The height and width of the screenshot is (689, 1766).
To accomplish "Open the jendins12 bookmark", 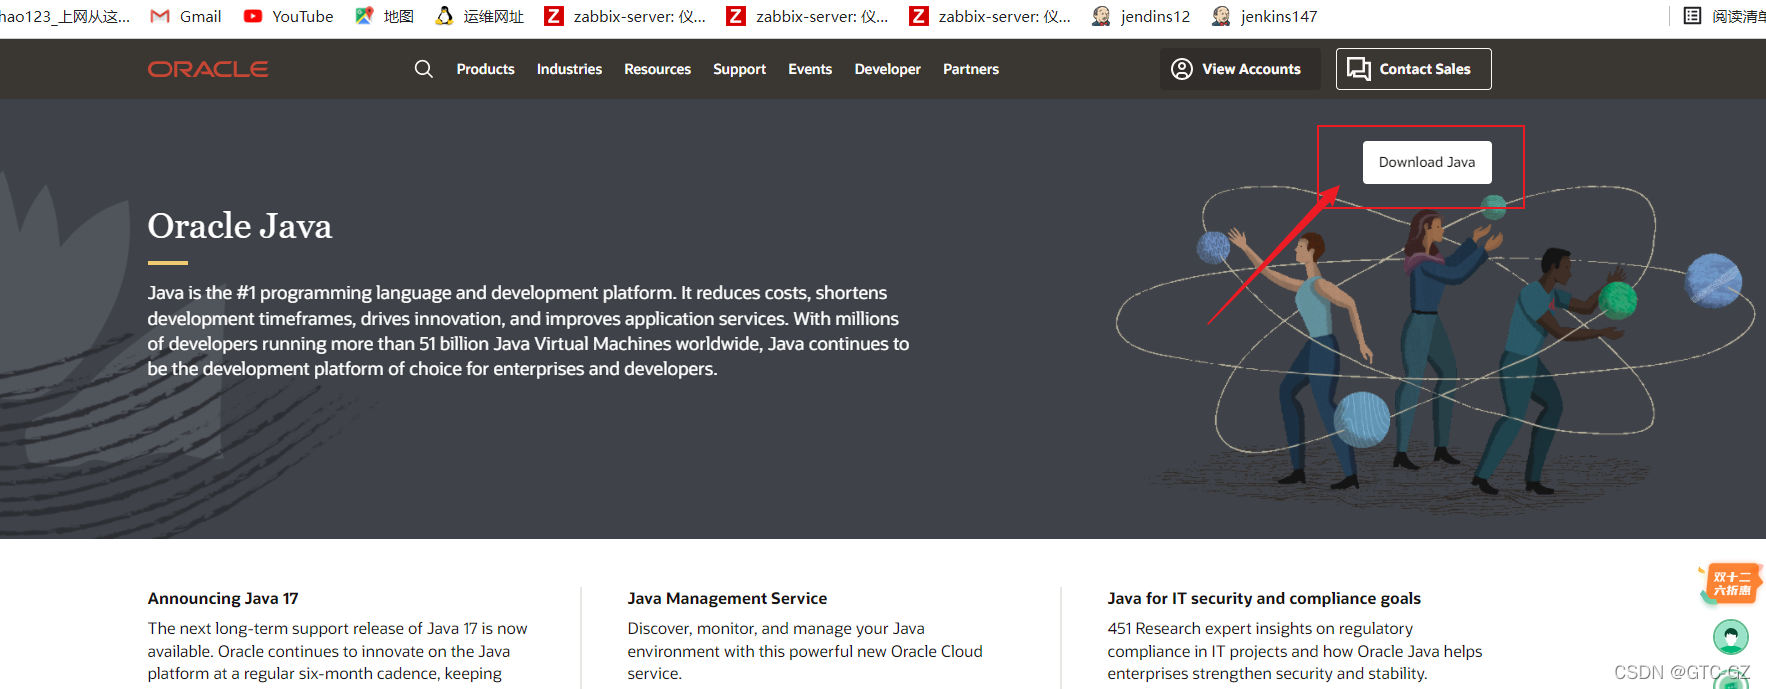I will pyautogui.click(x=1141, y=16).
